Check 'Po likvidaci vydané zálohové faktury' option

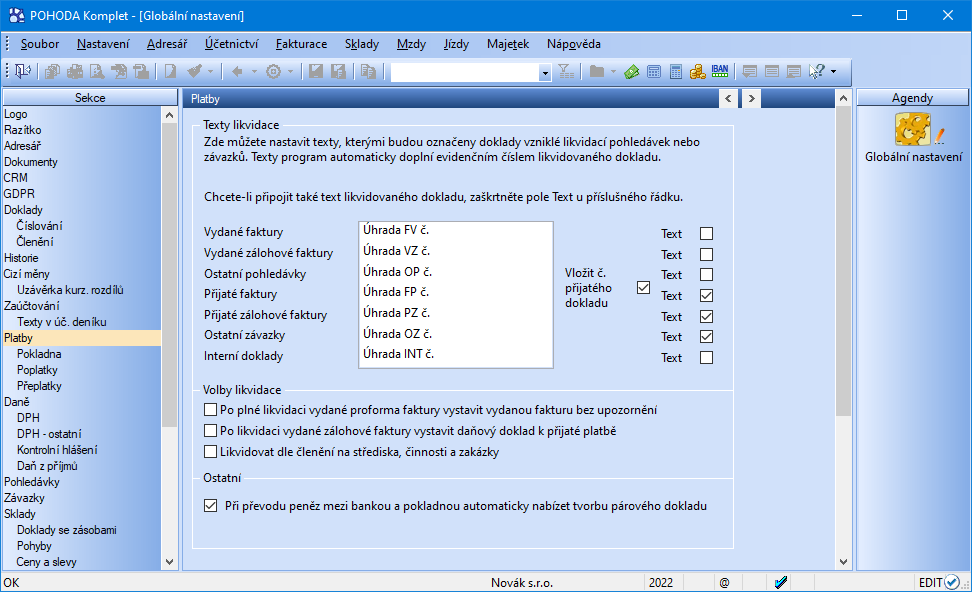tap(210, 431)
